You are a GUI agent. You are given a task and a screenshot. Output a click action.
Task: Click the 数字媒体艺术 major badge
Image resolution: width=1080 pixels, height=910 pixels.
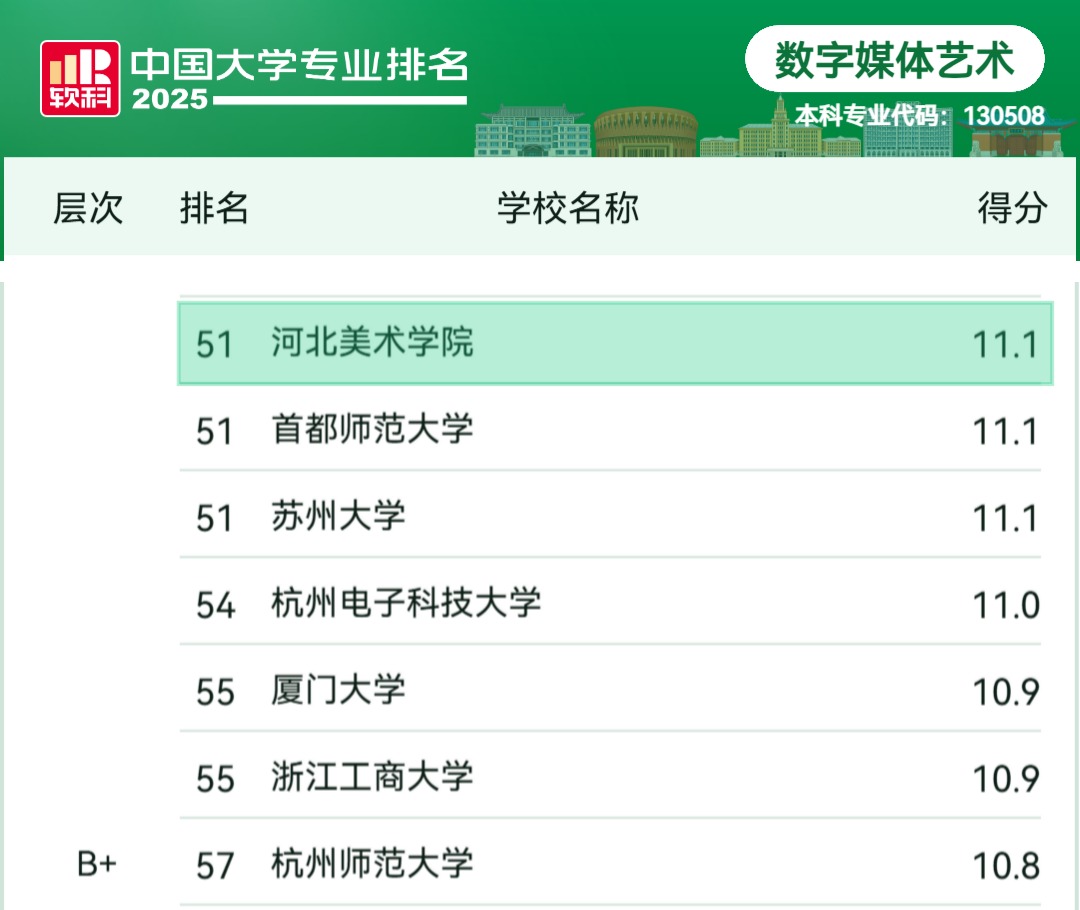894,60
